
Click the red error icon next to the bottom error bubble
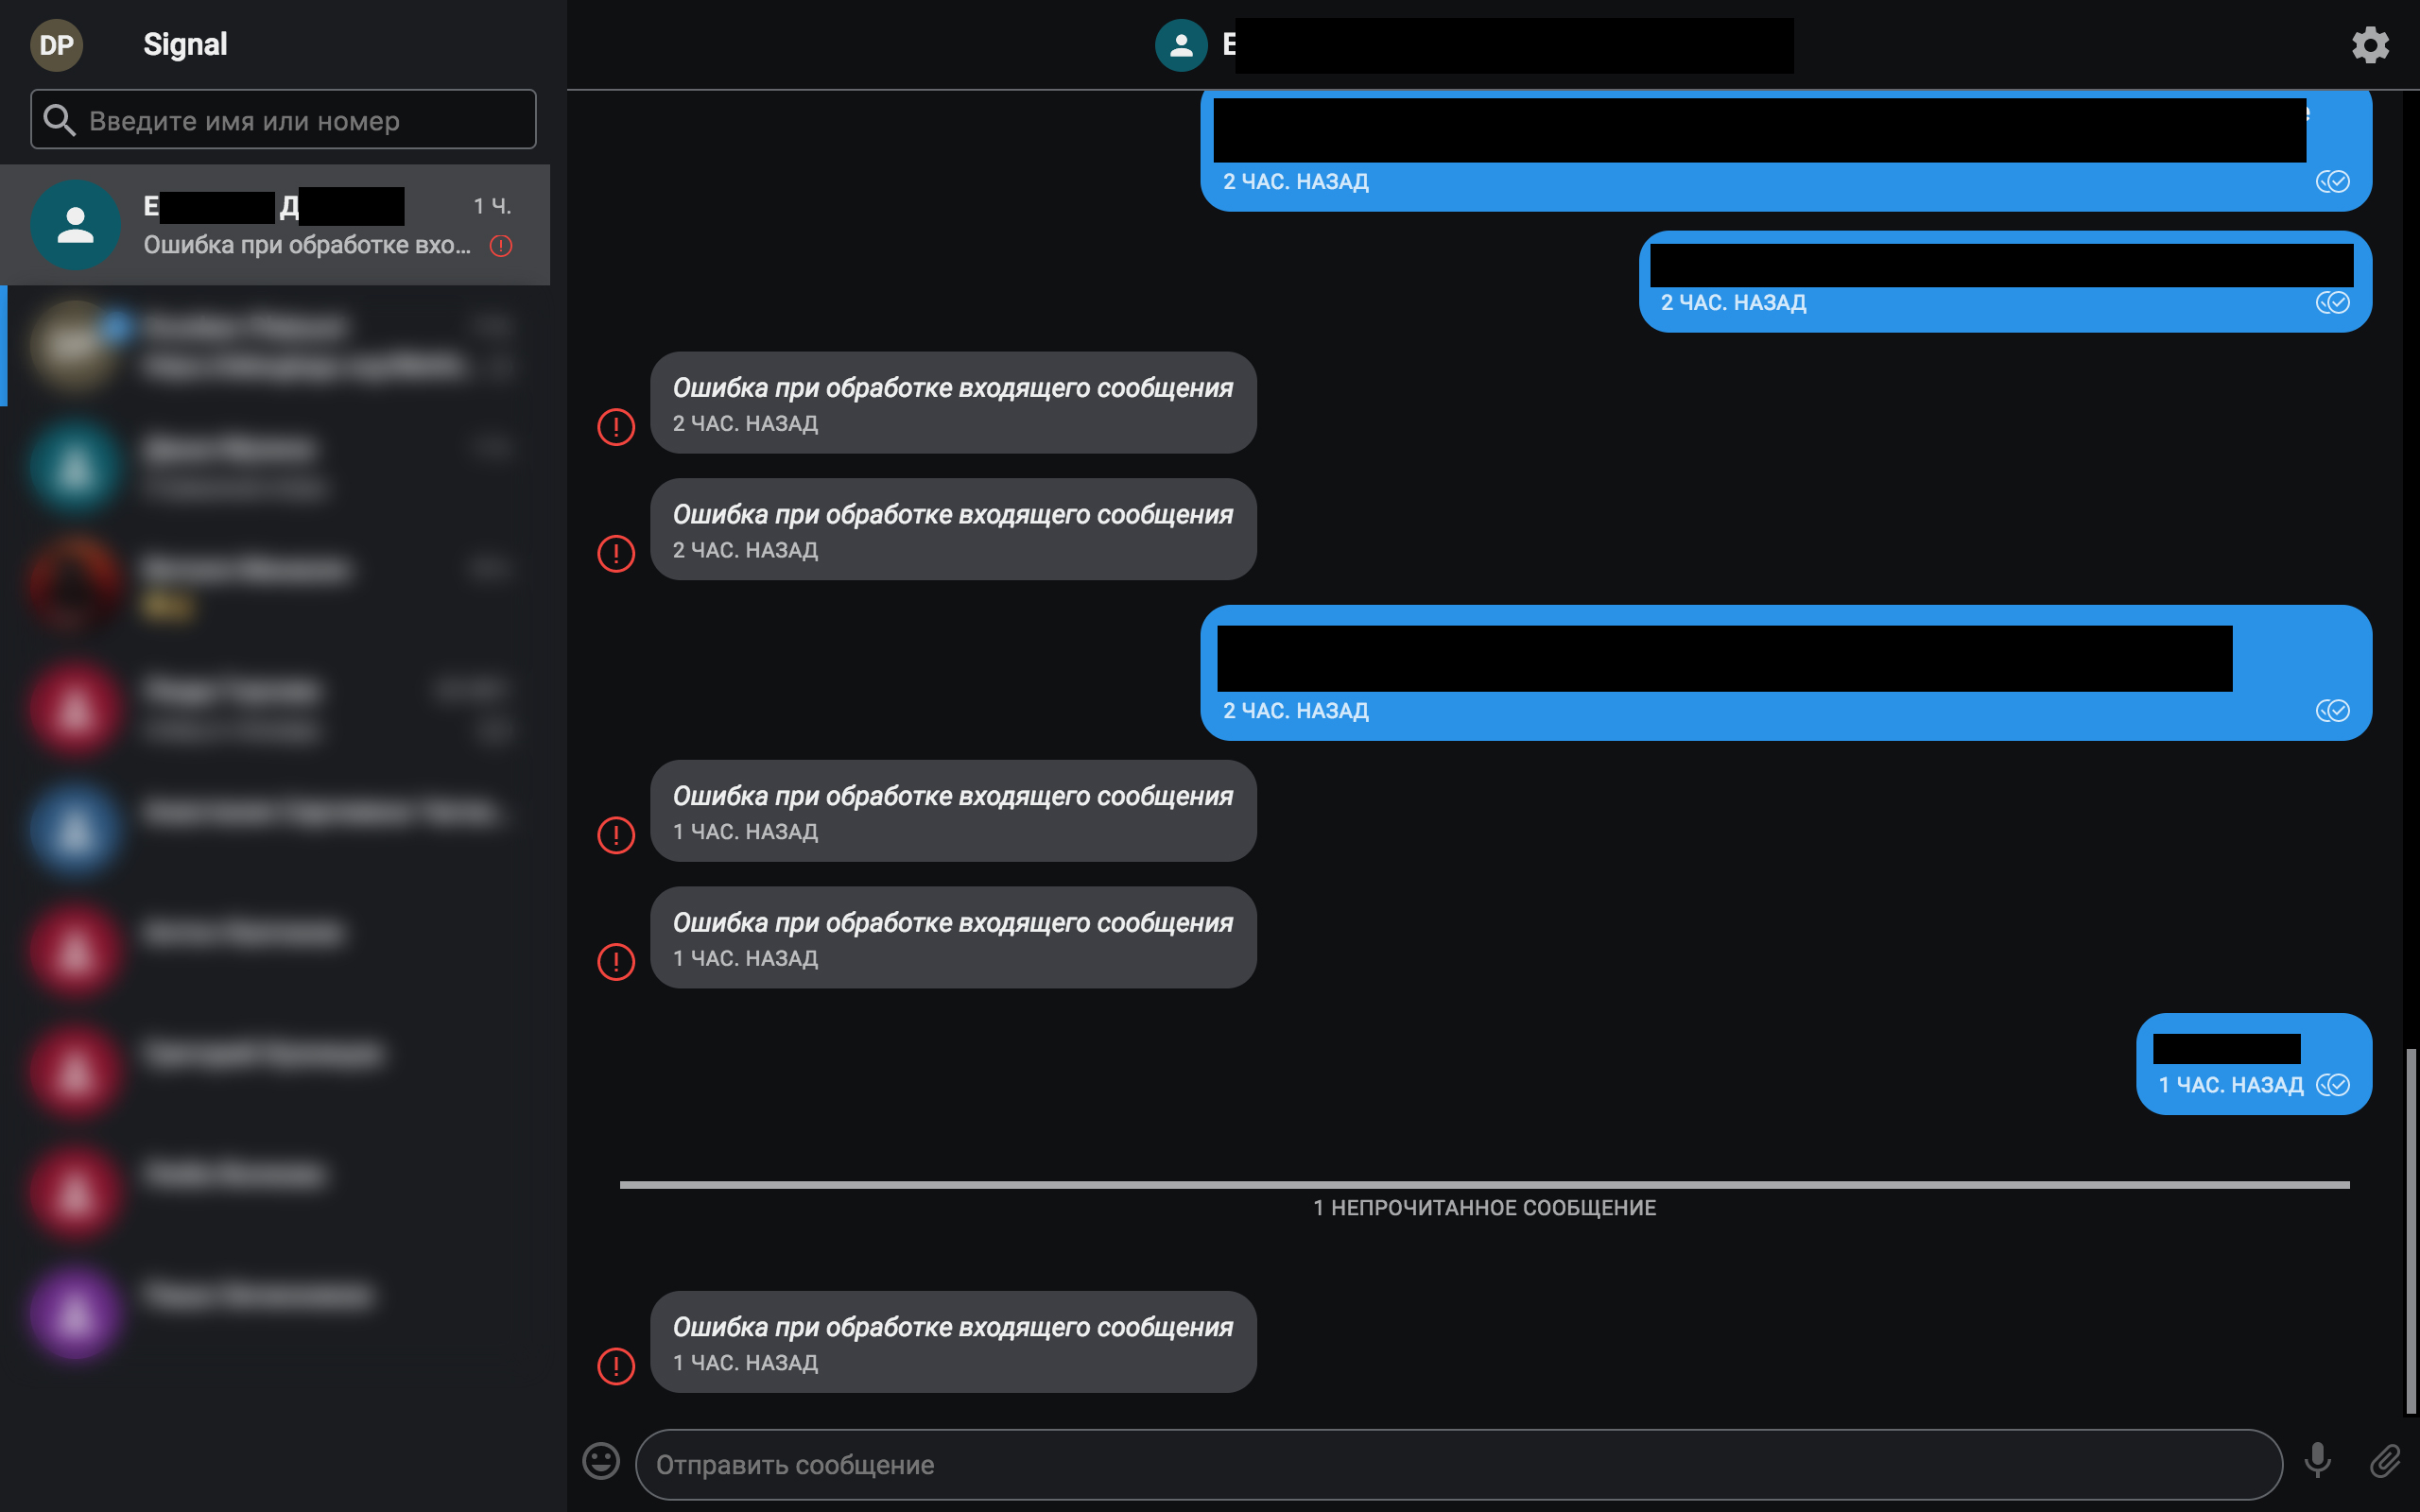[616, 1366]
